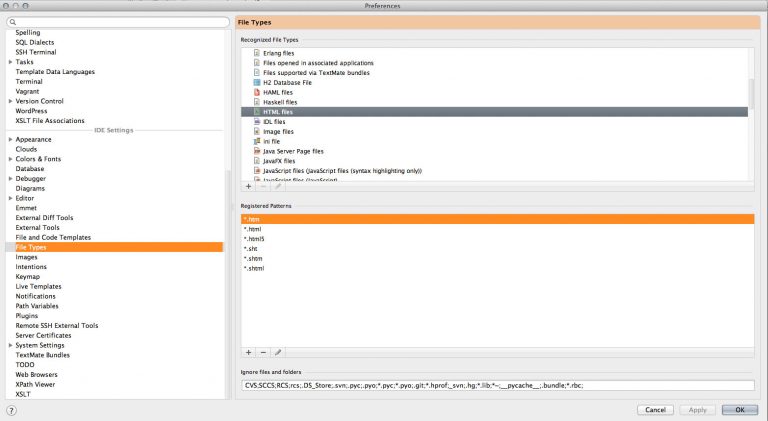Confirm preferences with the OK button
768x421 pixels.
[x=740, y=410]
